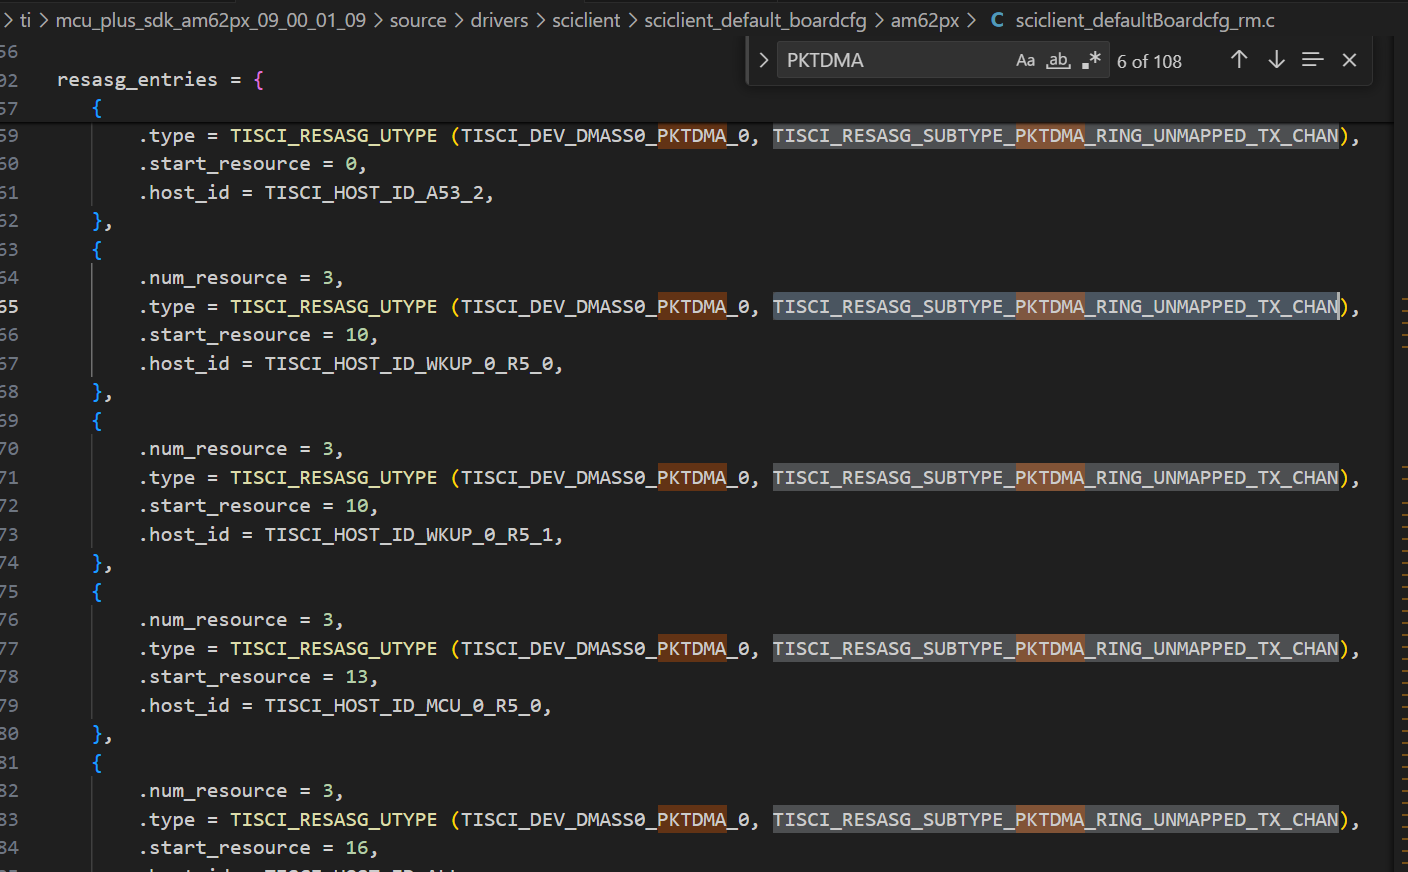Open the mcu_plus_sdk_am62px_09_00_01_09 breadcrumb dropdown

click(x=211, y=19)
